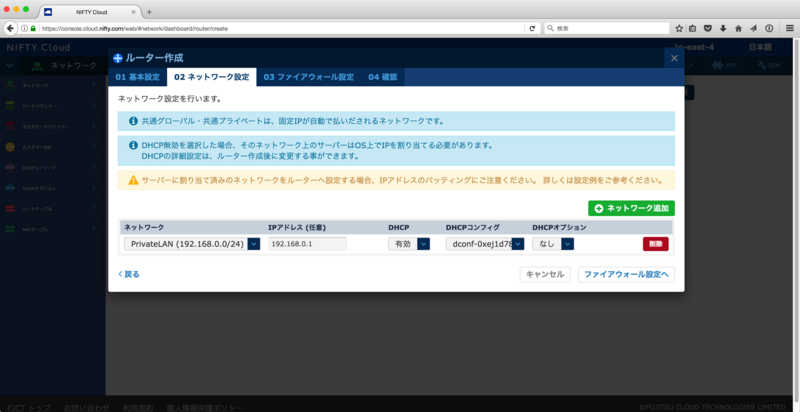The height and width of the screenshot is (412, 800).
Task: Select the 02 ネットワーク設定 tab
Action: click(212, 77)
